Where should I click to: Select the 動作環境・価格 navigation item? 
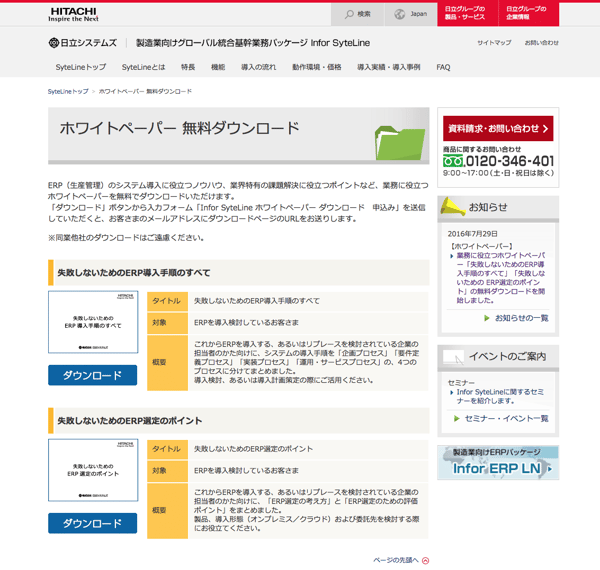pos(316,67)
